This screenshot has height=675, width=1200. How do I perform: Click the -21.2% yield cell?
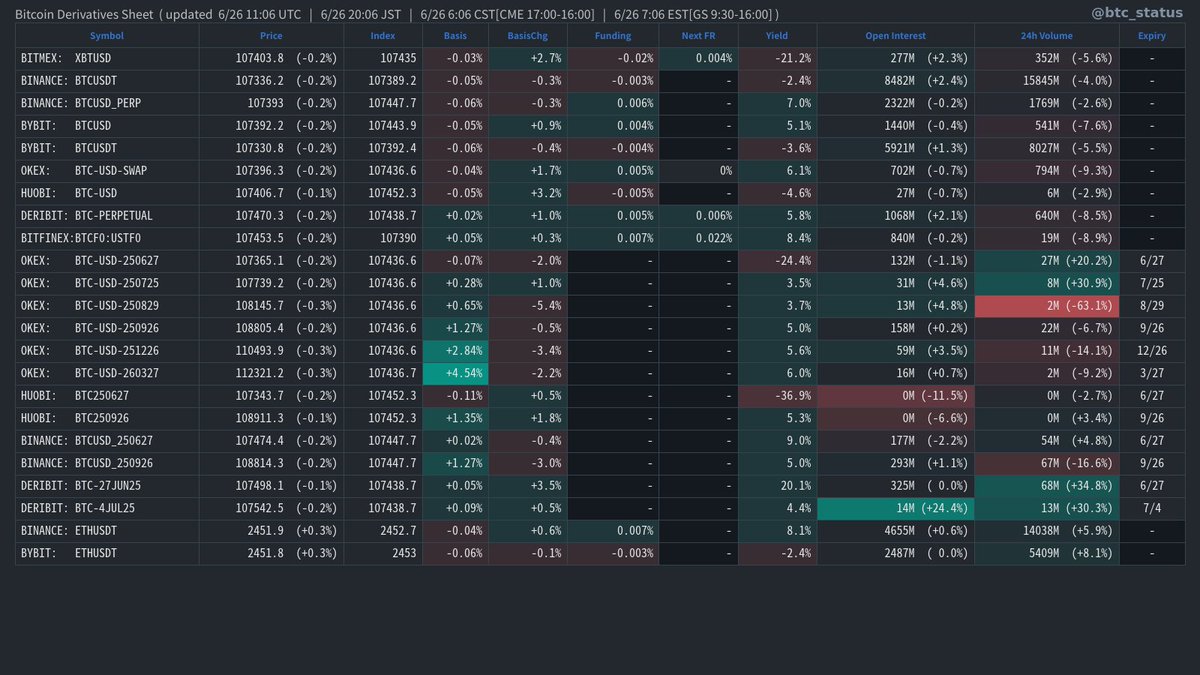[x=777, y=58]
